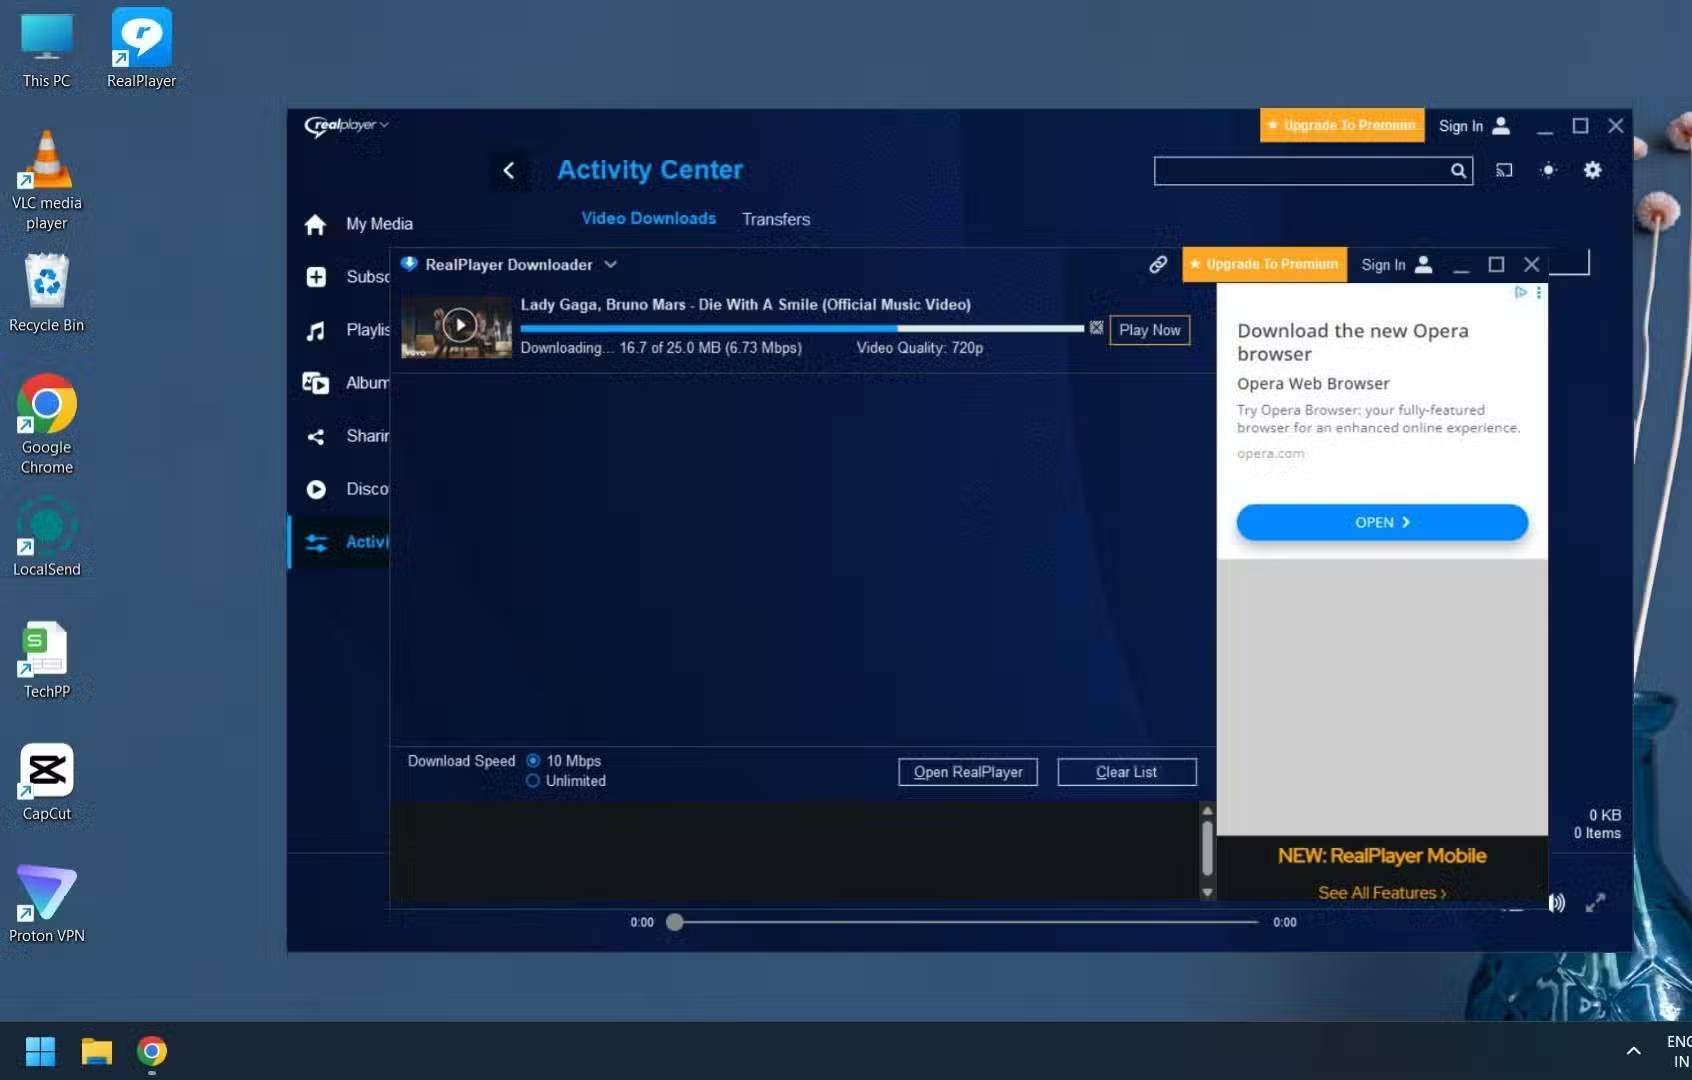
Task: Open the Albums icon in the sidebar
Action: pyautogui.click(x=316, y=383)
